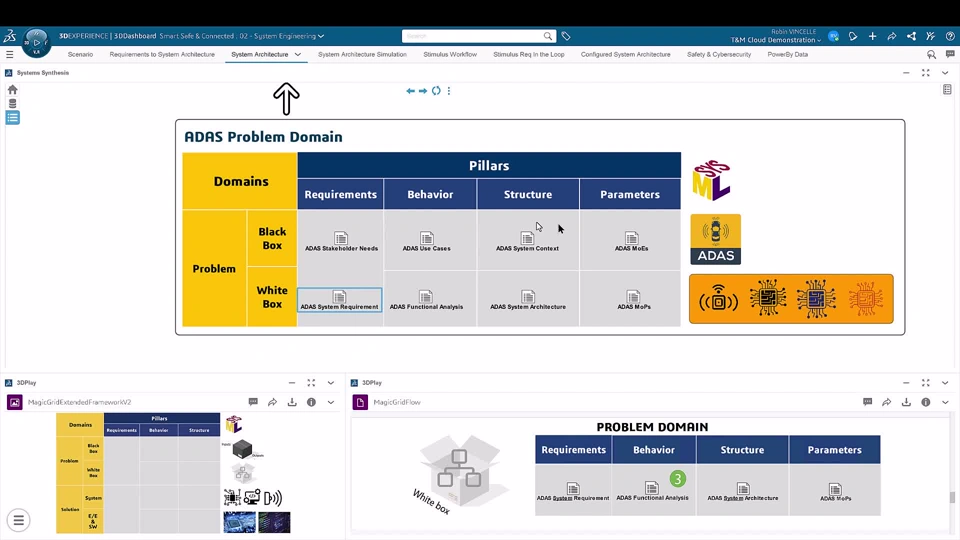Share MagicGridExtendedFrameworkV2 content

click(272, 402)
